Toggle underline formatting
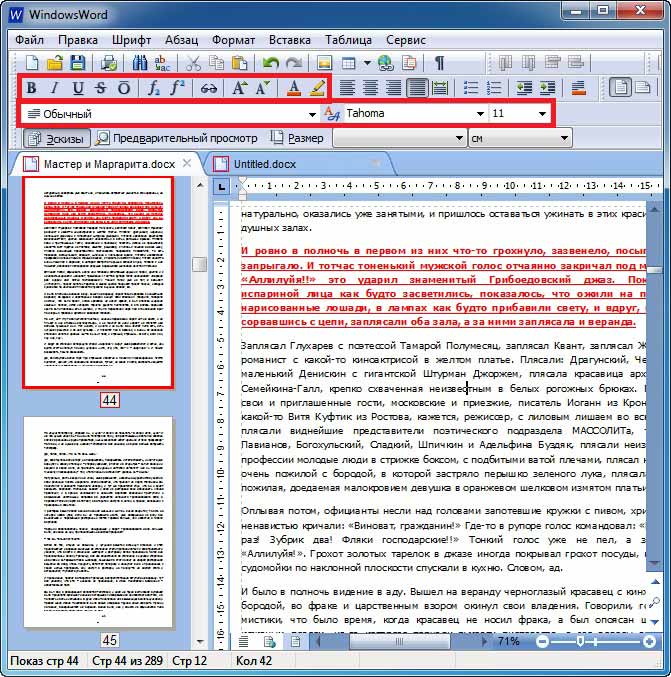671x677 pixels. [x=78, y=88]
